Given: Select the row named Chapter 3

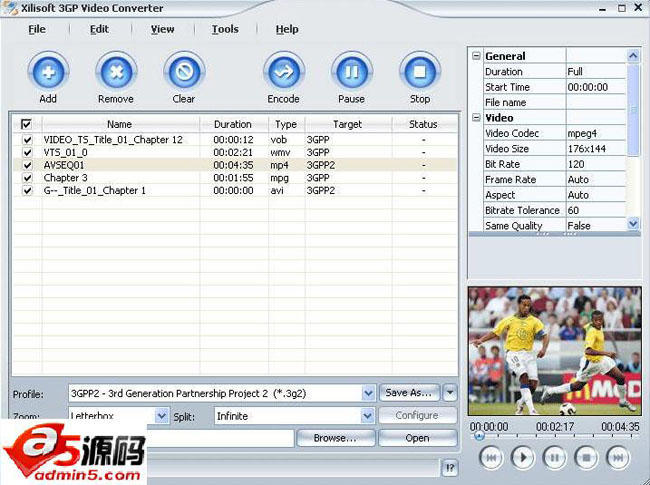Looking at the screenshot, I should point(235,178).
